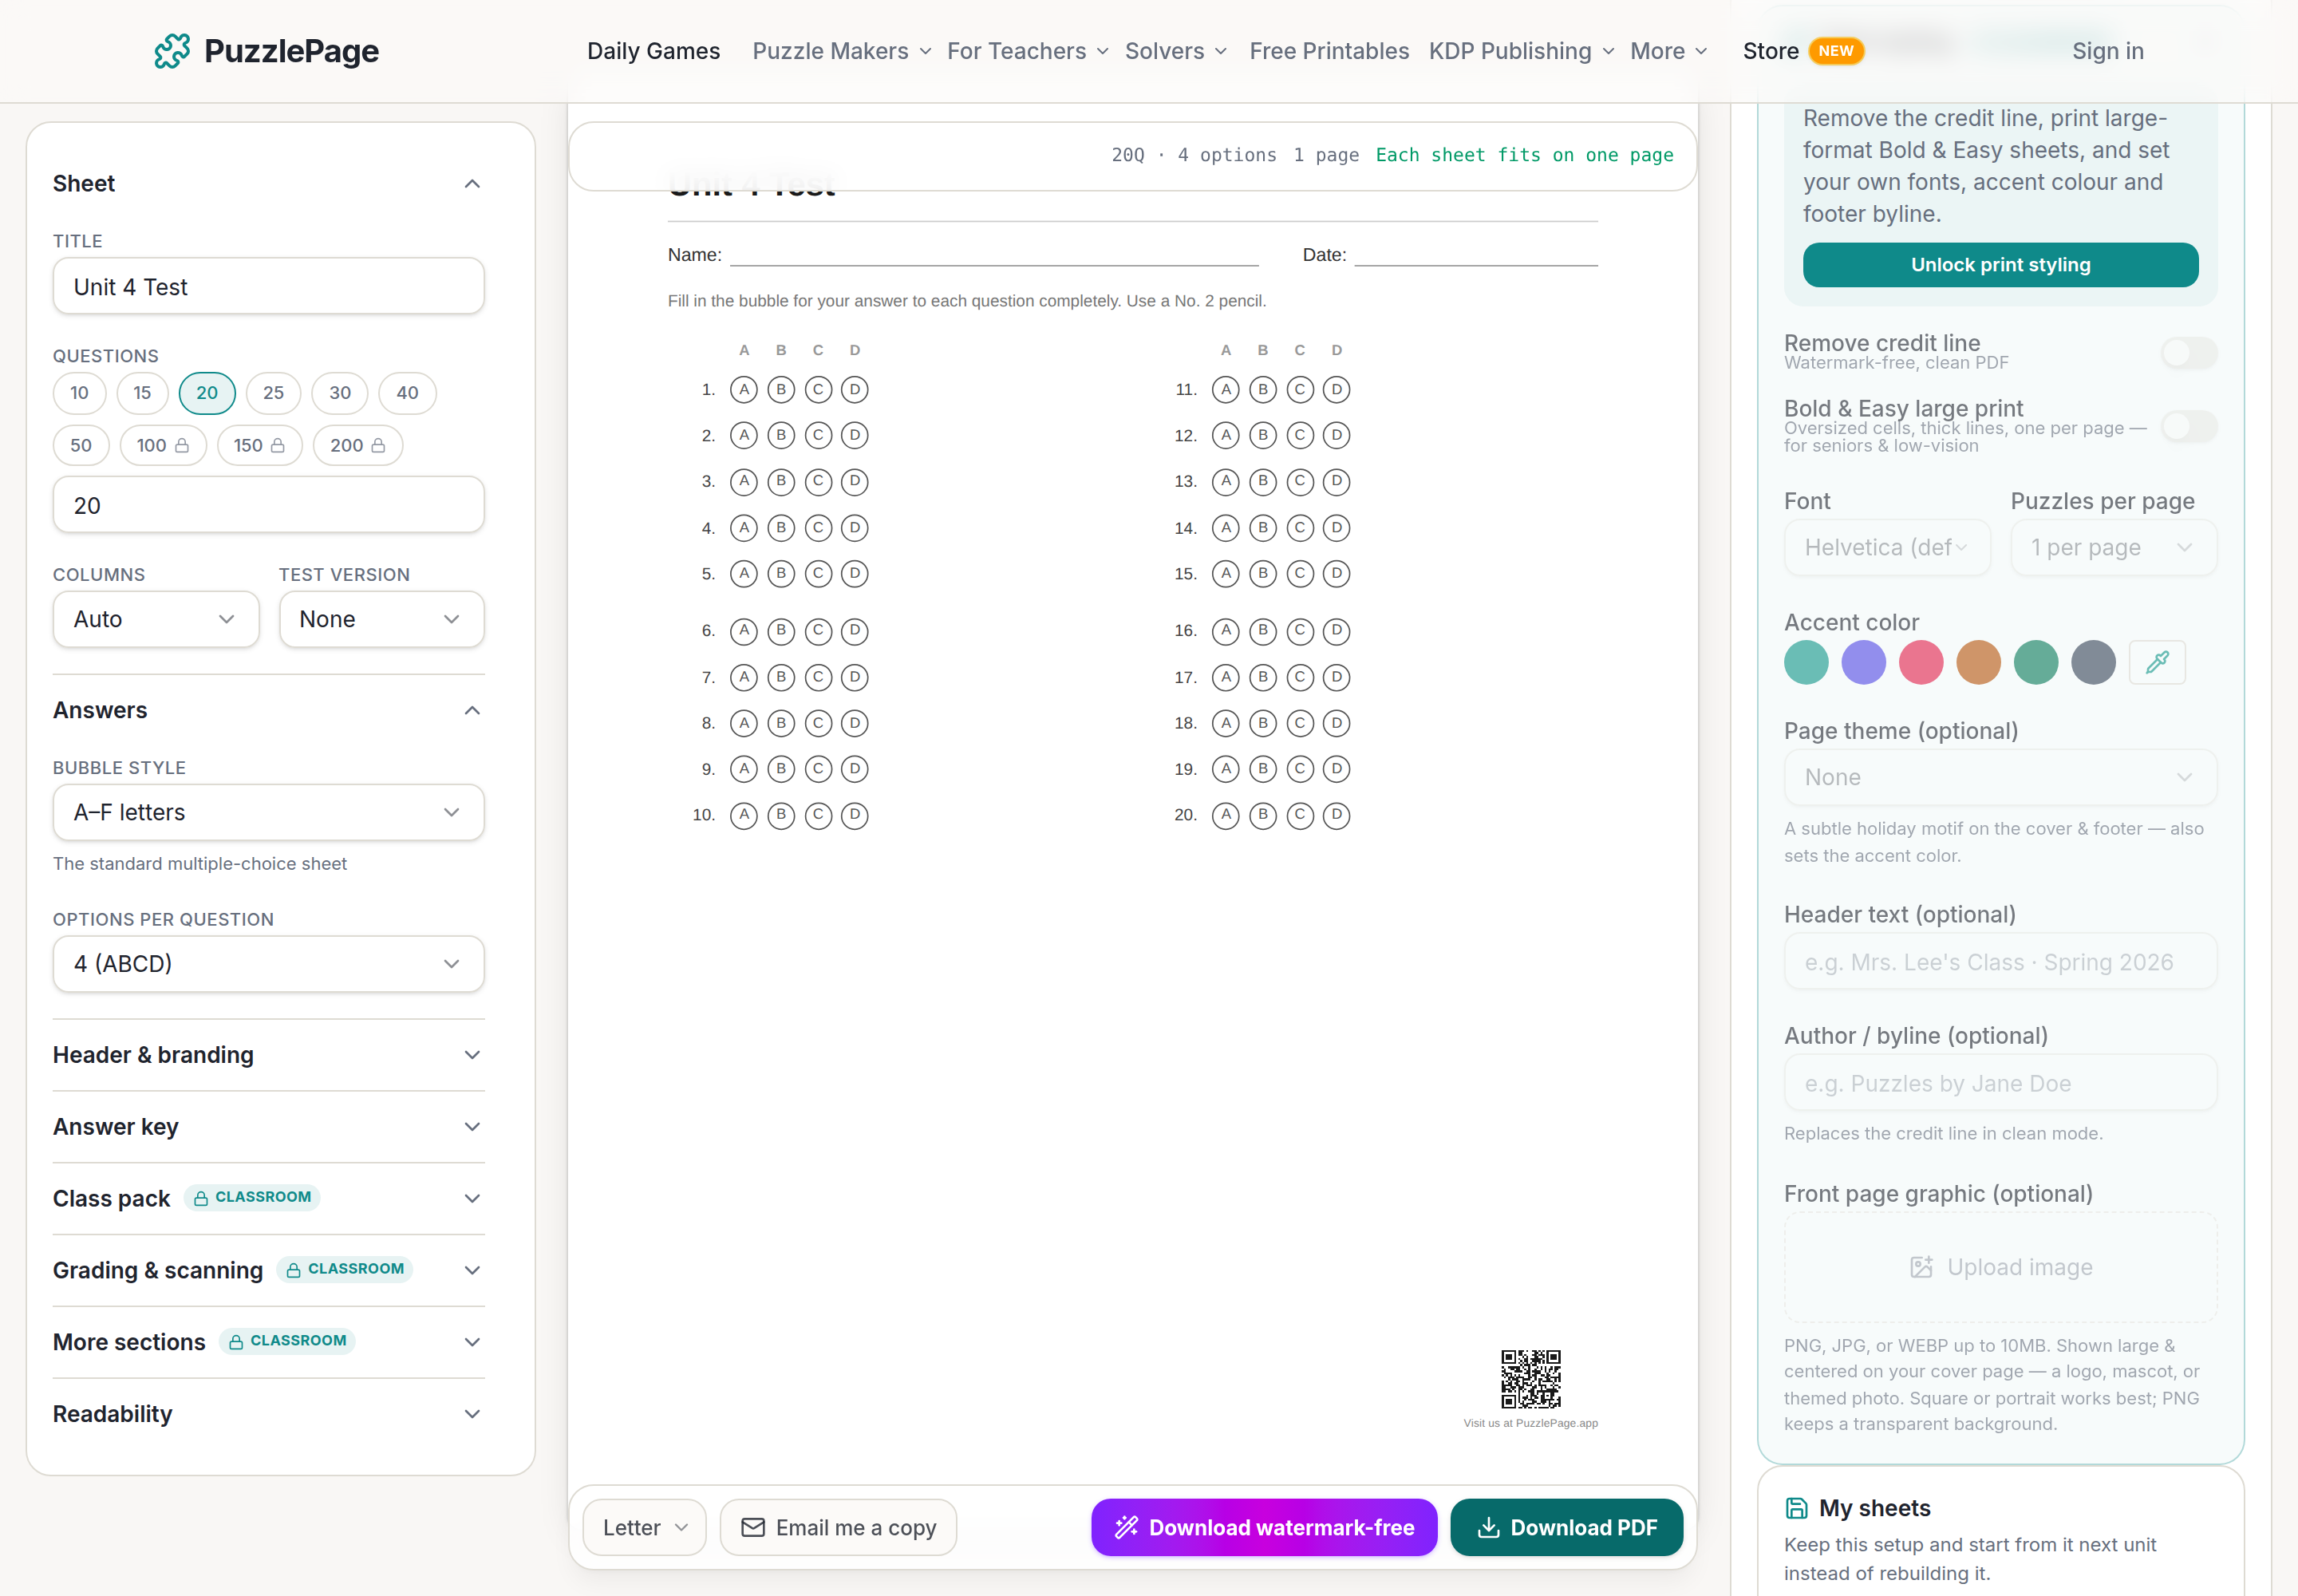Click the Store link

(x=1770, y=51)
